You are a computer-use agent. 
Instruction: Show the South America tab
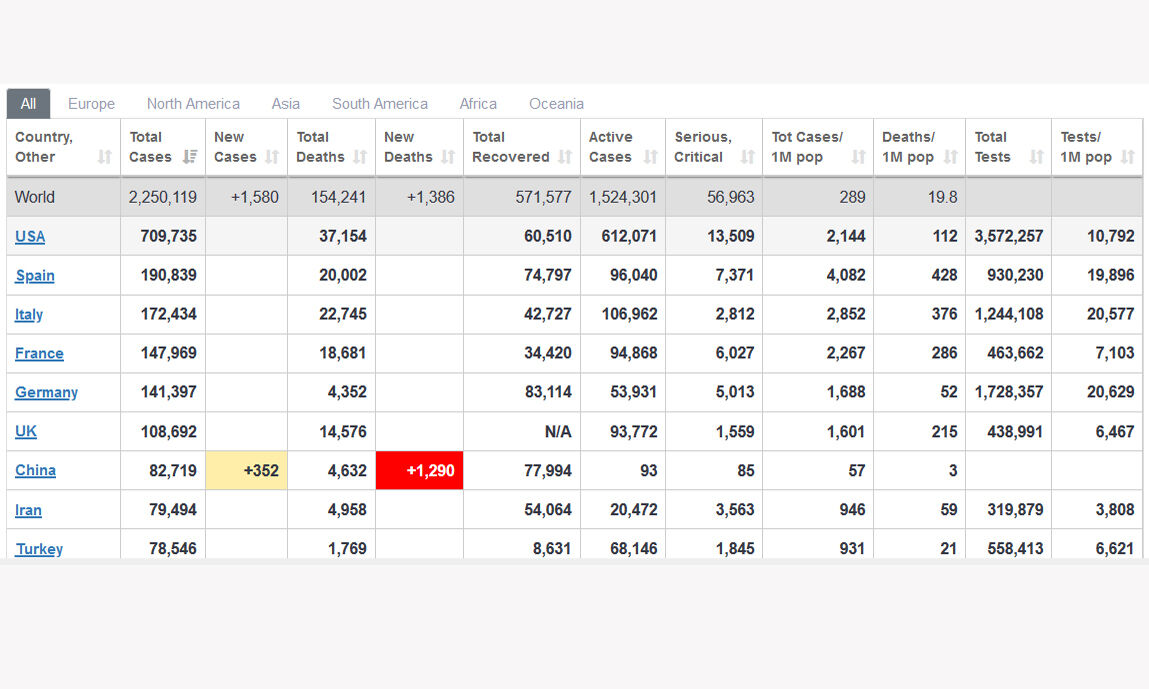pyautogui.click(x=379, y=104)
